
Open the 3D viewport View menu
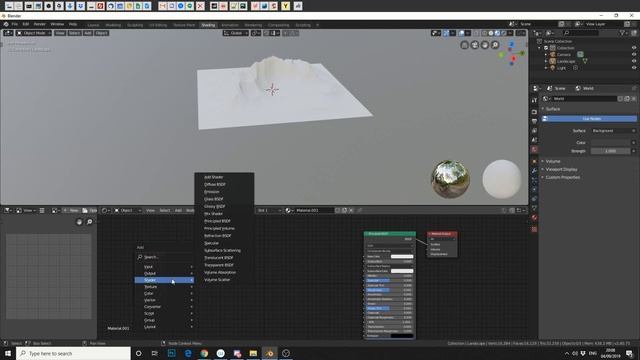coord(60,33)
